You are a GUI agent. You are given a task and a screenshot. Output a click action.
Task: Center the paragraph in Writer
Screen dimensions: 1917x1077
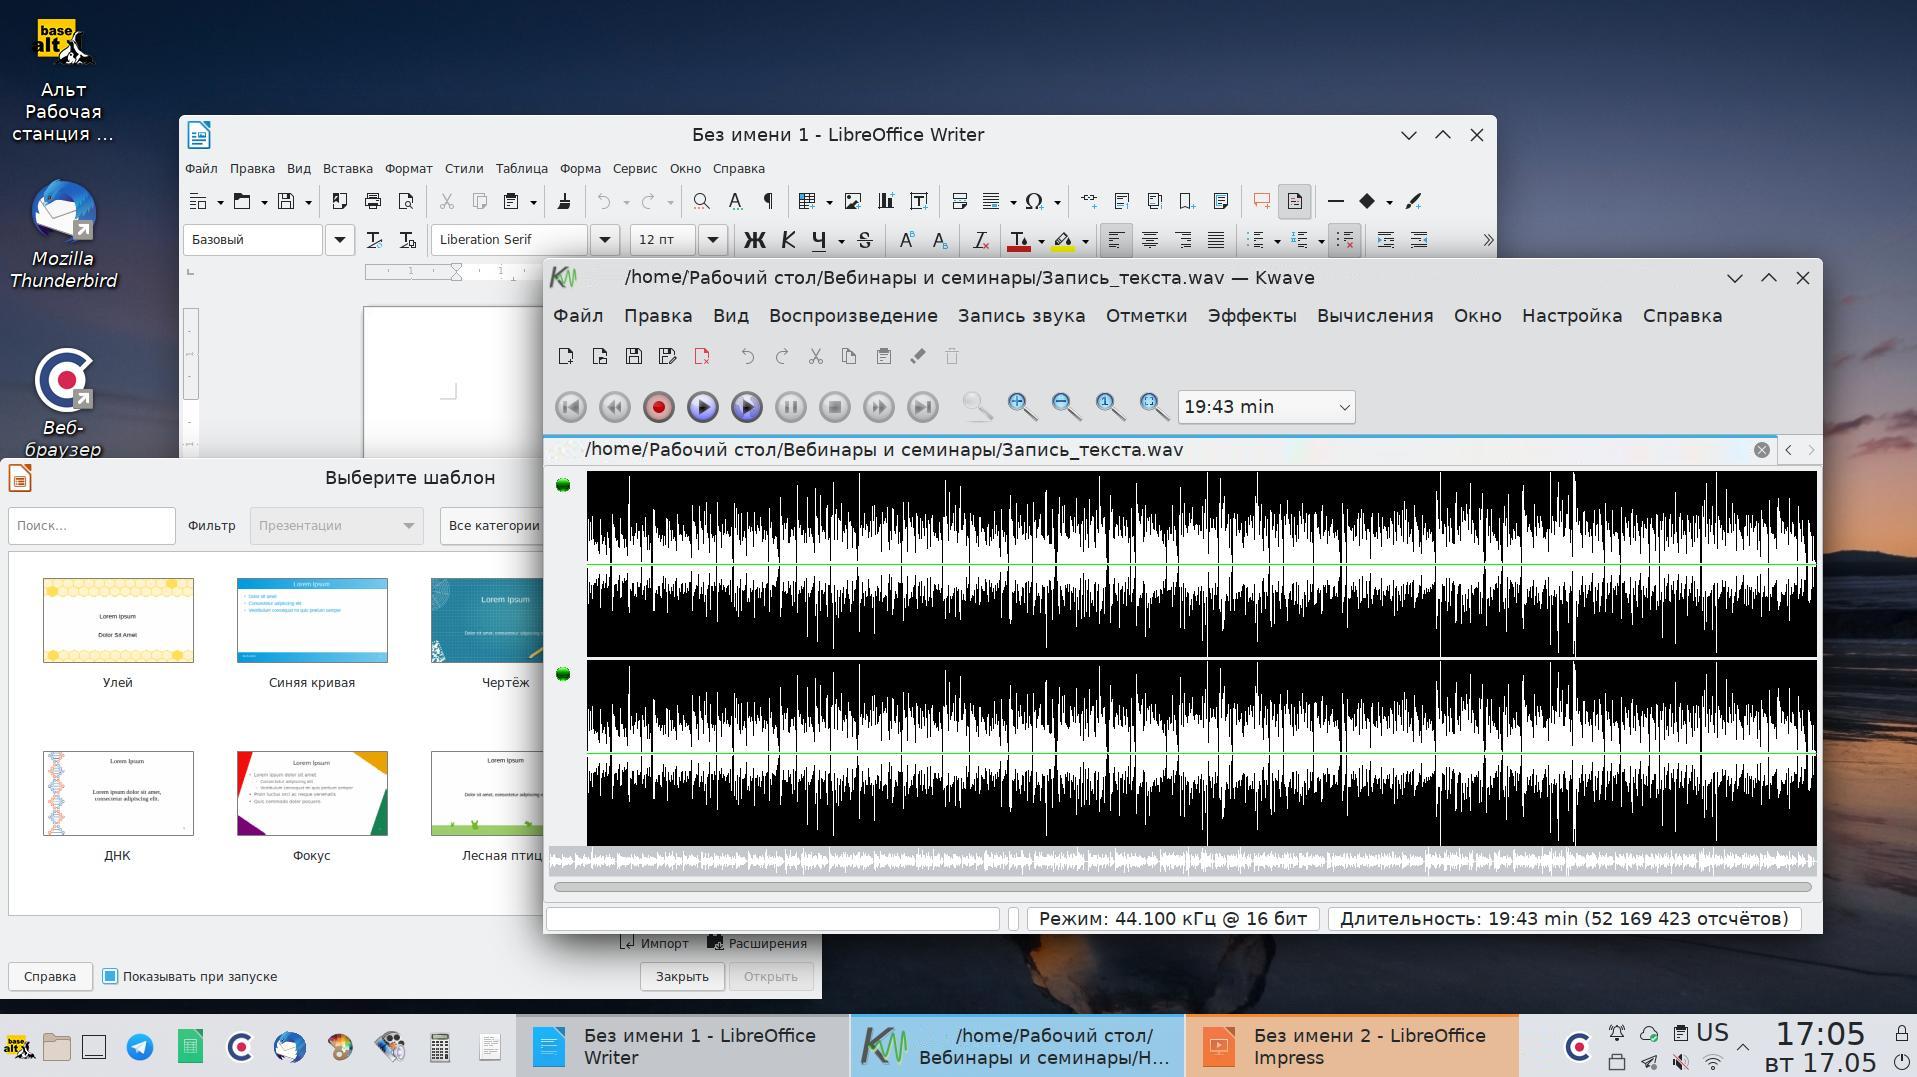pos(1150,240)
